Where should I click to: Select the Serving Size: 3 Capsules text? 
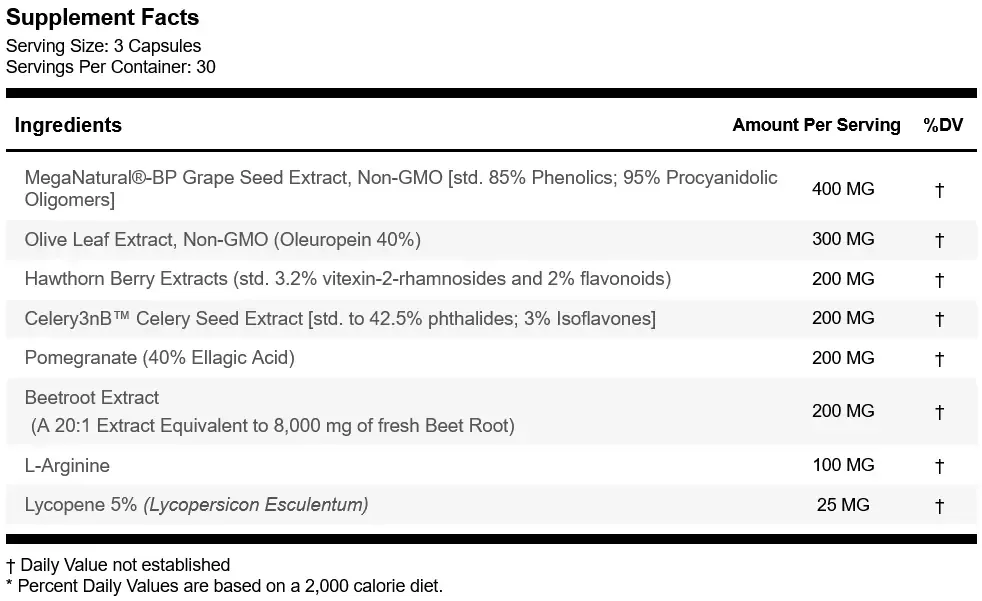104,46
